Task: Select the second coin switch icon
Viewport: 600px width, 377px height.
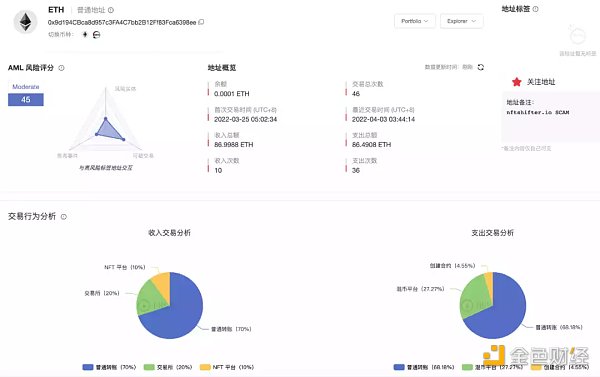Action: tap(96, 34)
